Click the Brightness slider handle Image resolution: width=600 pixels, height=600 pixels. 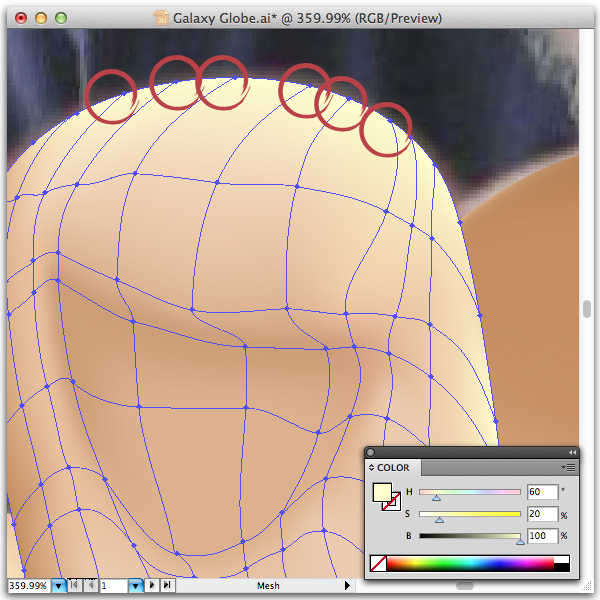(x=520, y=542)
